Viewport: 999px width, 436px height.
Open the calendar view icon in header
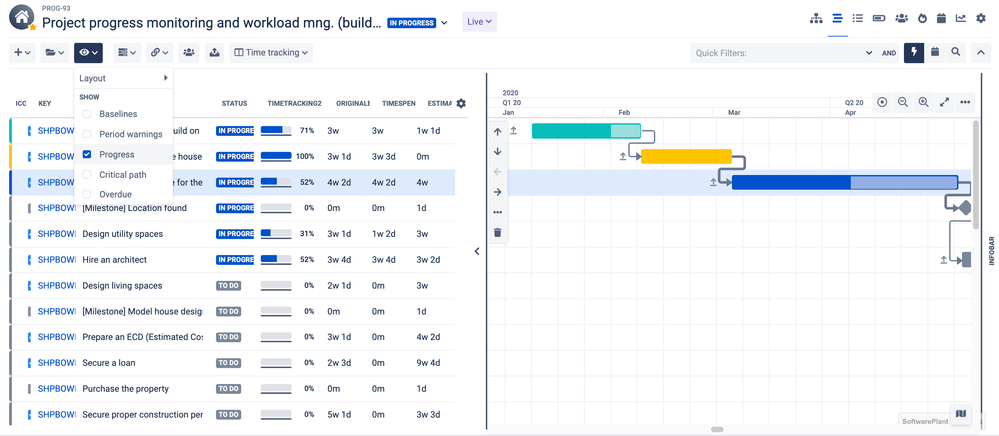coord(940,18)
